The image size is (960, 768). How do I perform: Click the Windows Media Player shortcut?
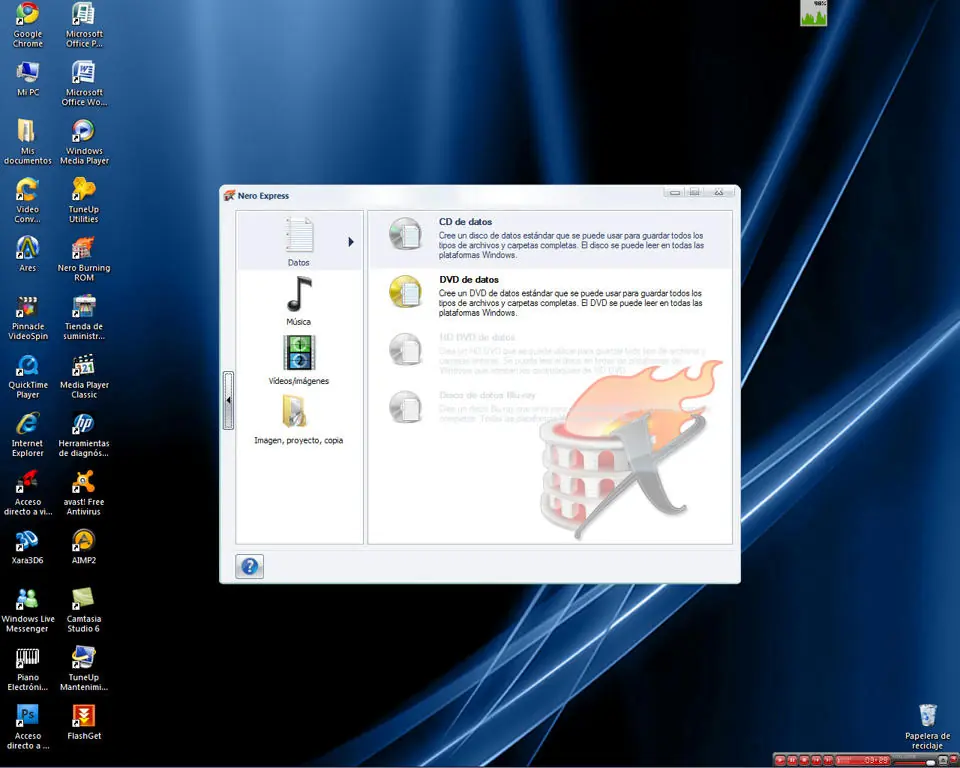[84, 142]
